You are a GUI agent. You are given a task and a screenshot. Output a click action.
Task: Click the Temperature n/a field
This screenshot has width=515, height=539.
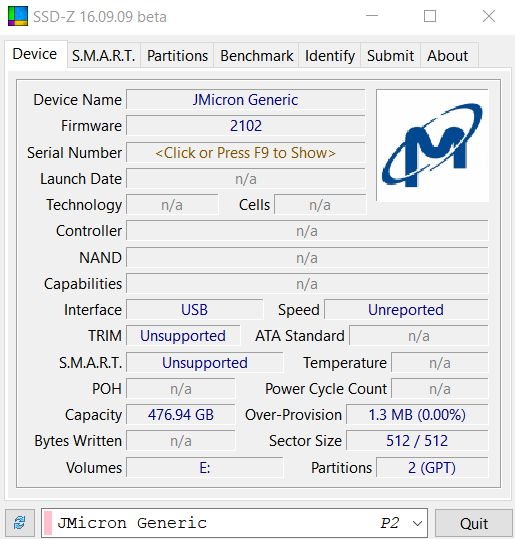tap(440, 363)
